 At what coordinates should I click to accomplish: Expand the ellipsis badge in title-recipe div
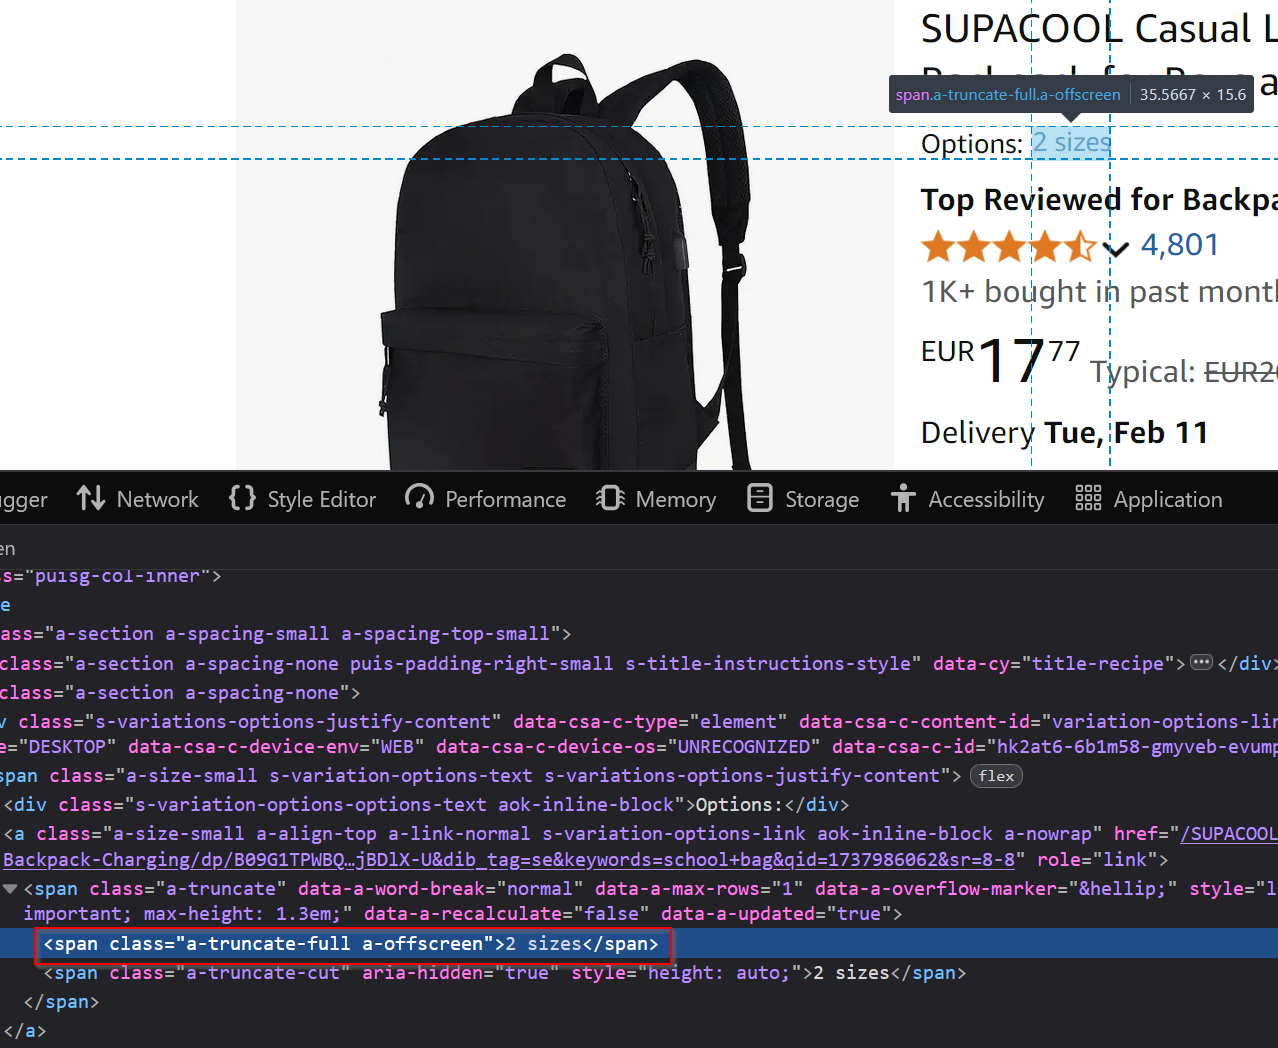(x=1201, y=663)
